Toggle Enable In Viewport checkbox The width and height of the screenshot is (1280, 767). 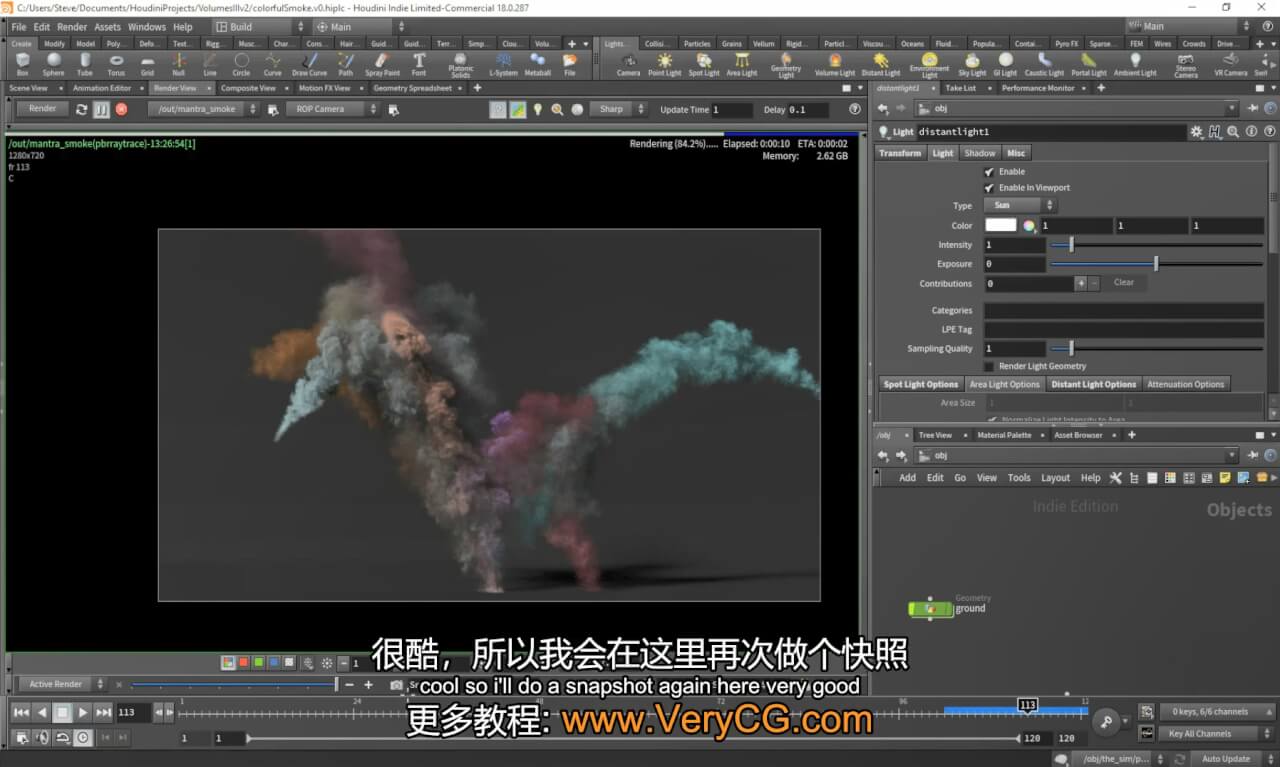click(989, 188)
